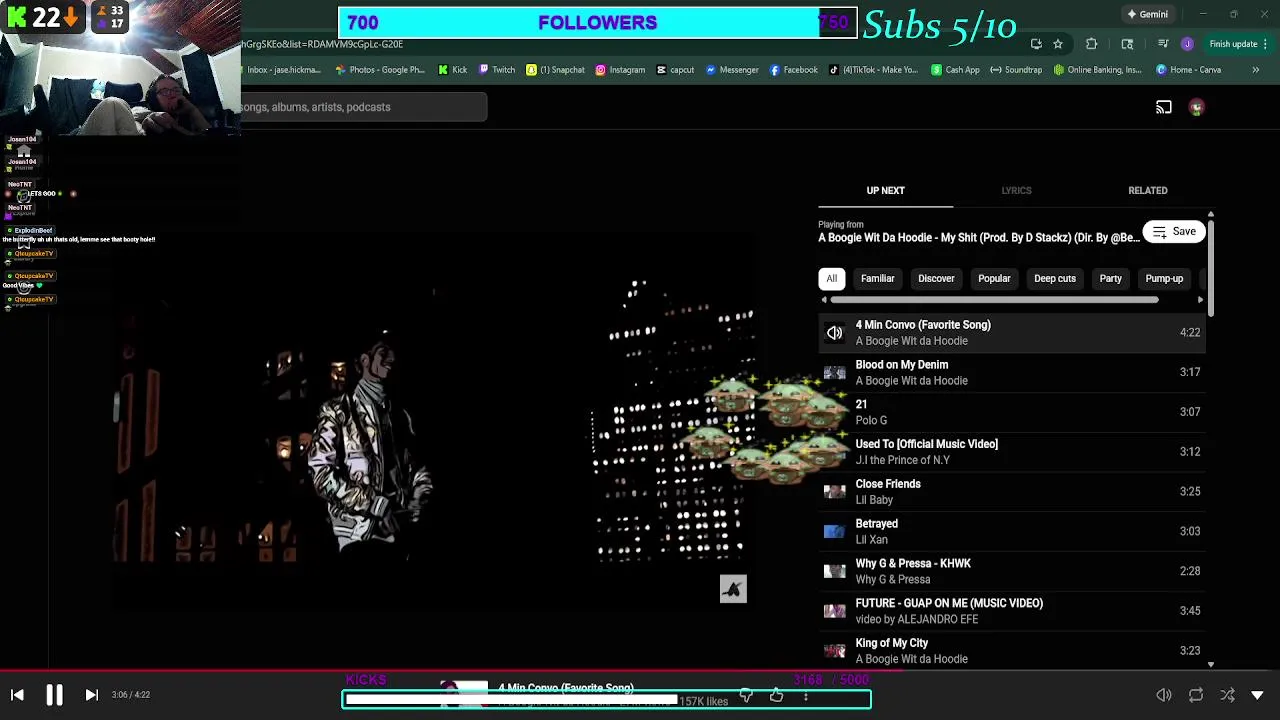Bookmark this page with the star icon
The width and height of the screenshot is (1280, 720).
1058,44
